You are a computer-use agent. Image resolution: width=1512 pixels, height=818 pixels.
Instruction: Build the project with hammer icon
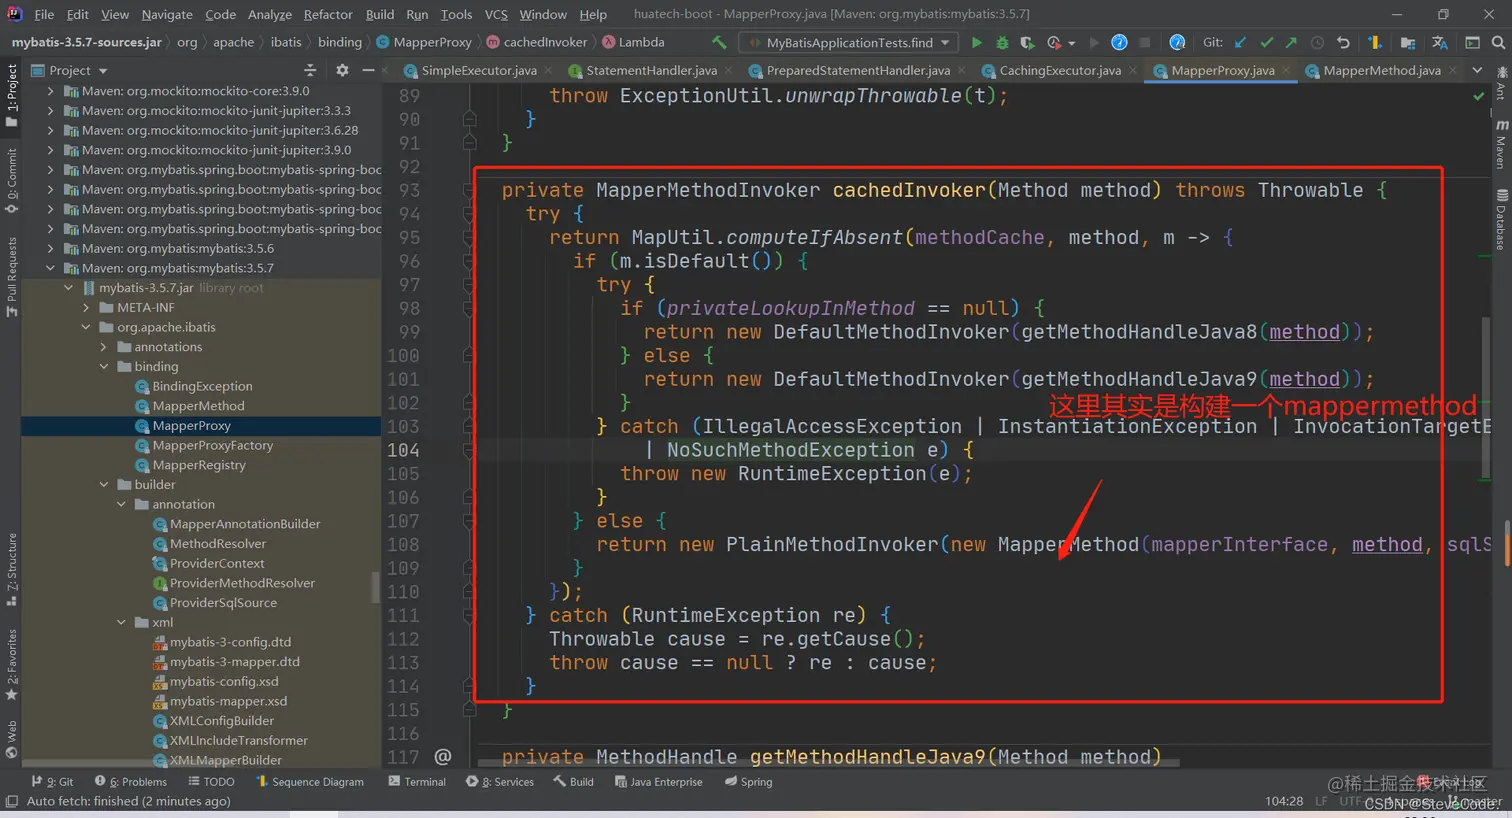[719, 42]
